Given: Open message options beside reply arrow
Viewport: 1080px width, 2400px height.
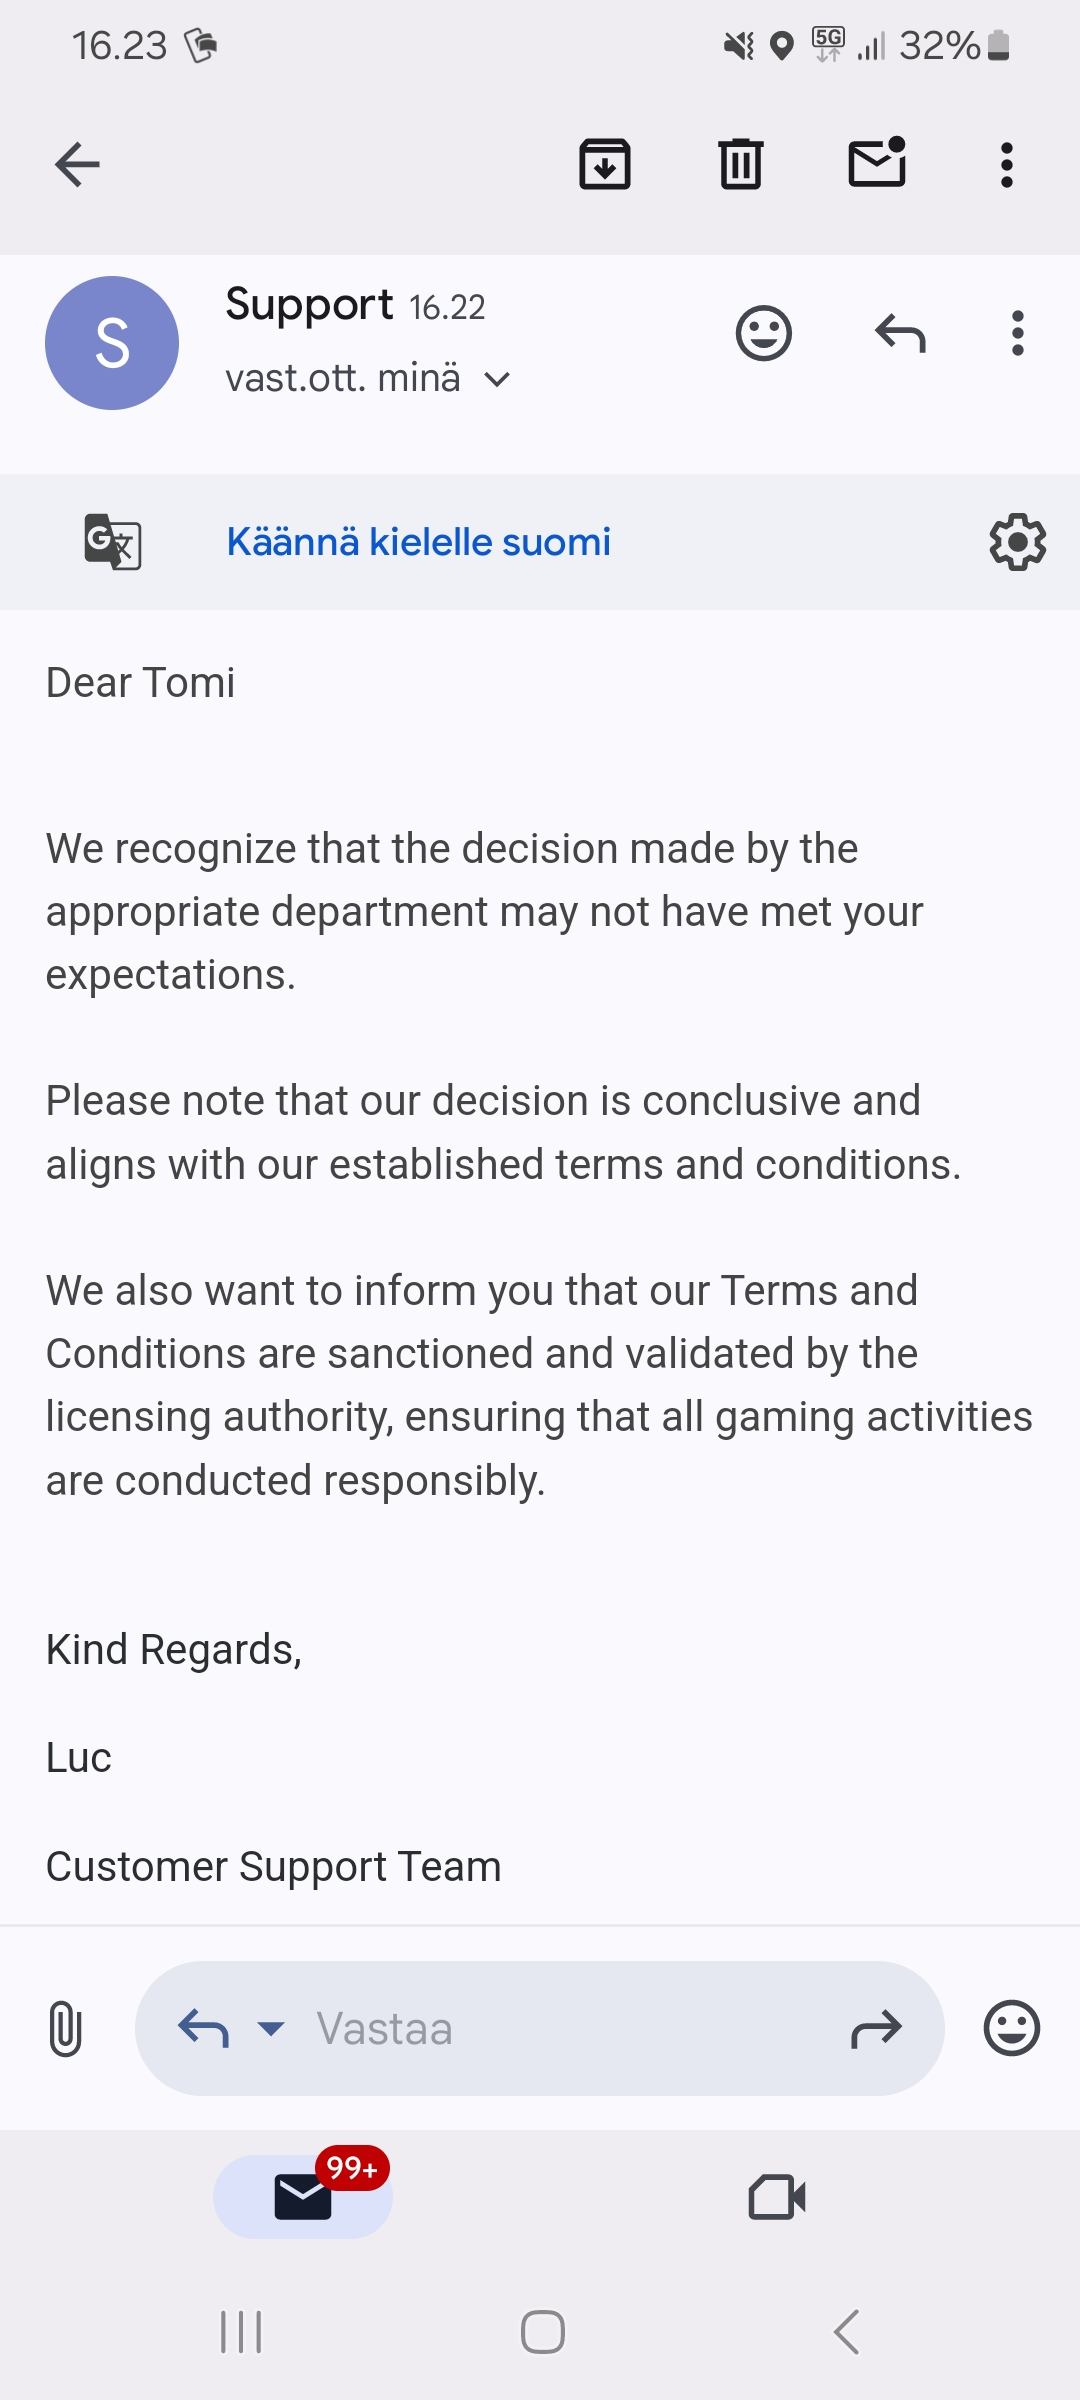Looking at the screenshot, I should click(1018, 334).
